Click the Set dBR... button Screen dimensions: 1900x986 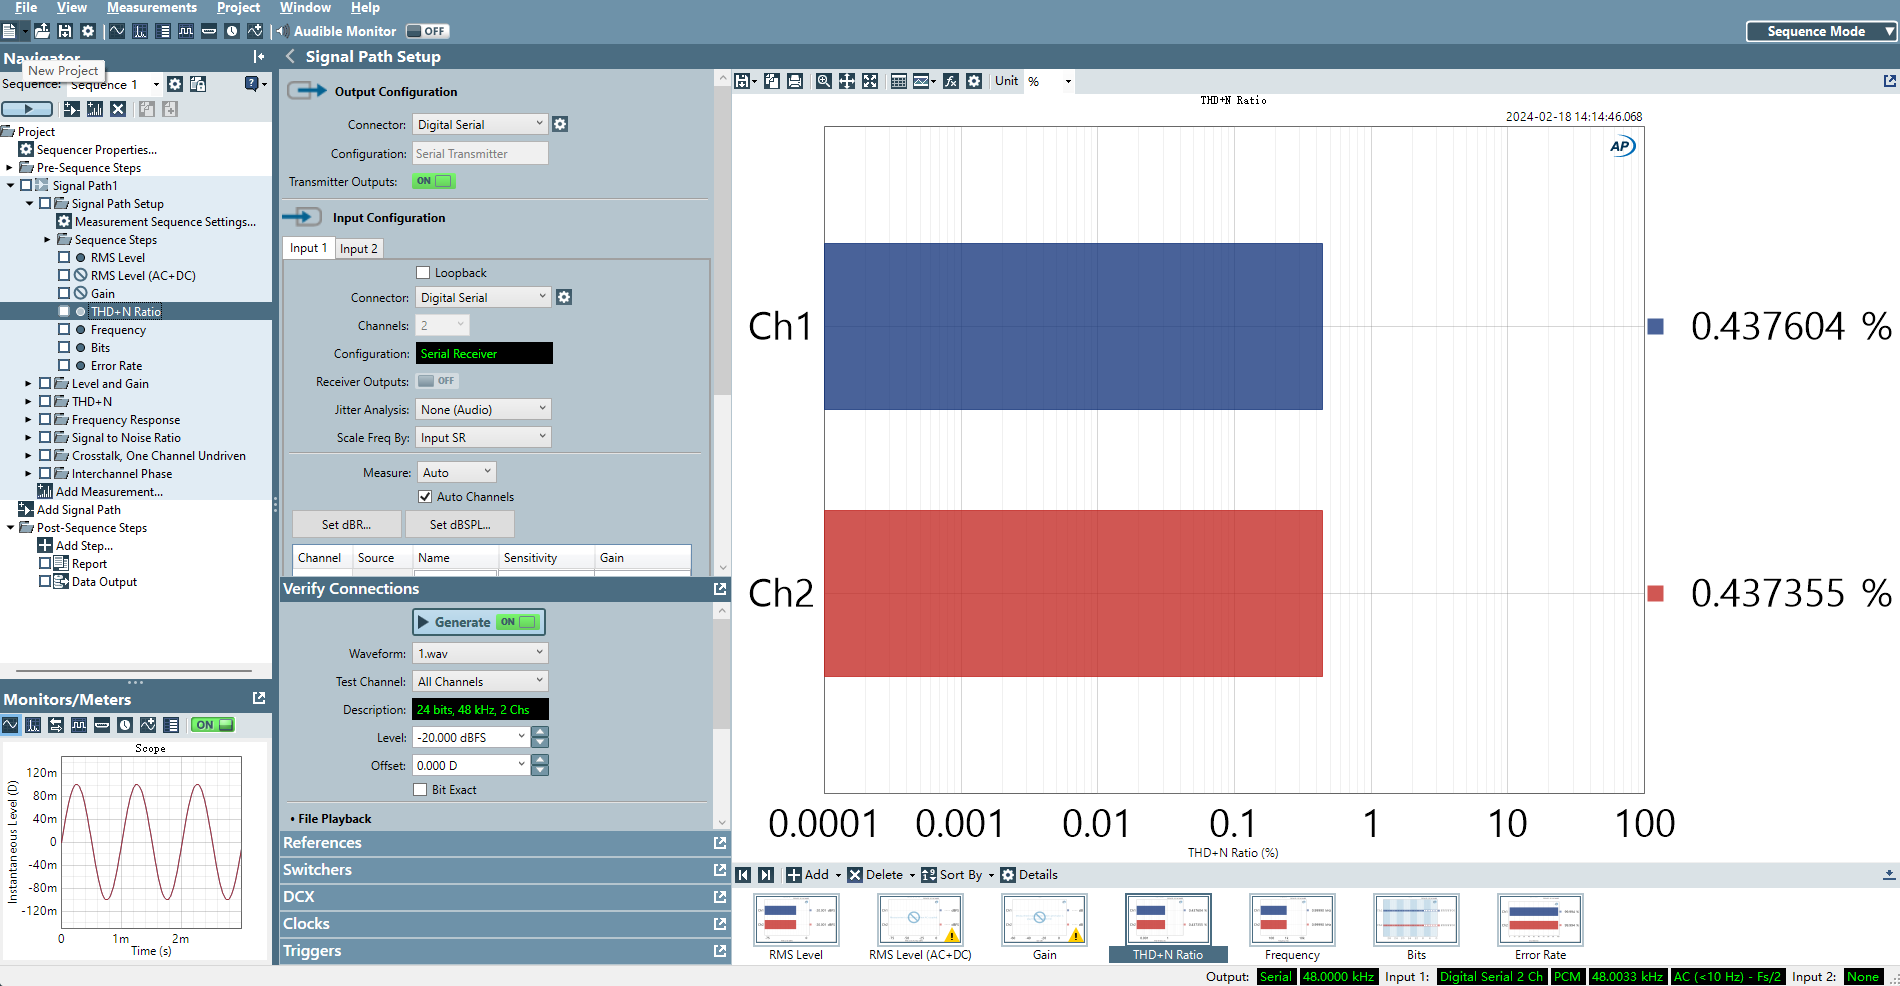pos(346,525)
